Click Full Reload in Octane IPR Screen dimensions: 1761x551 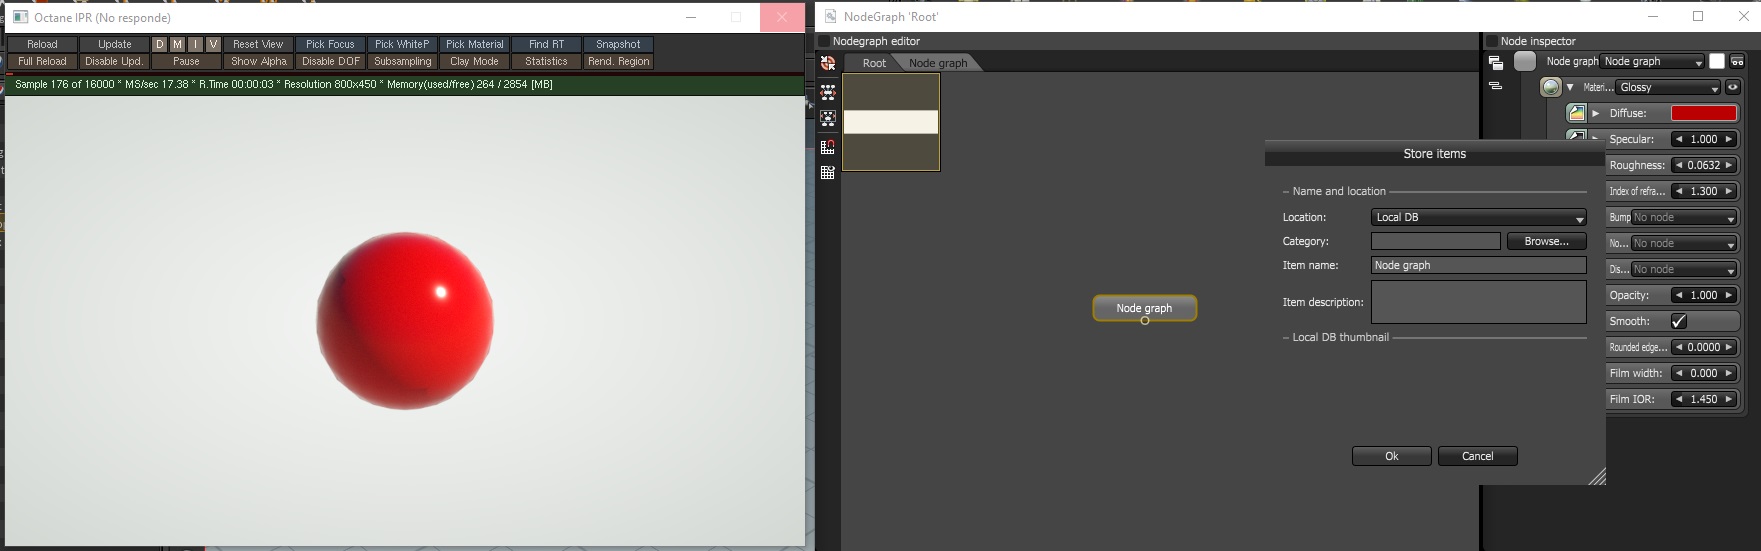click(x=42, y=61)
